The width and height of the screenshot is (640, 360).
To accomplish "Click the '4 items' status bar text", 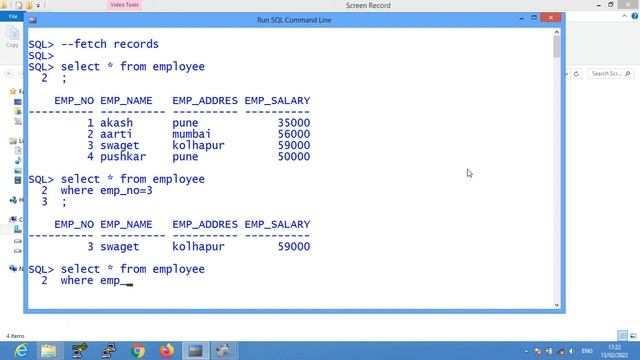I will pyautogui.click(x=15, y=336).
